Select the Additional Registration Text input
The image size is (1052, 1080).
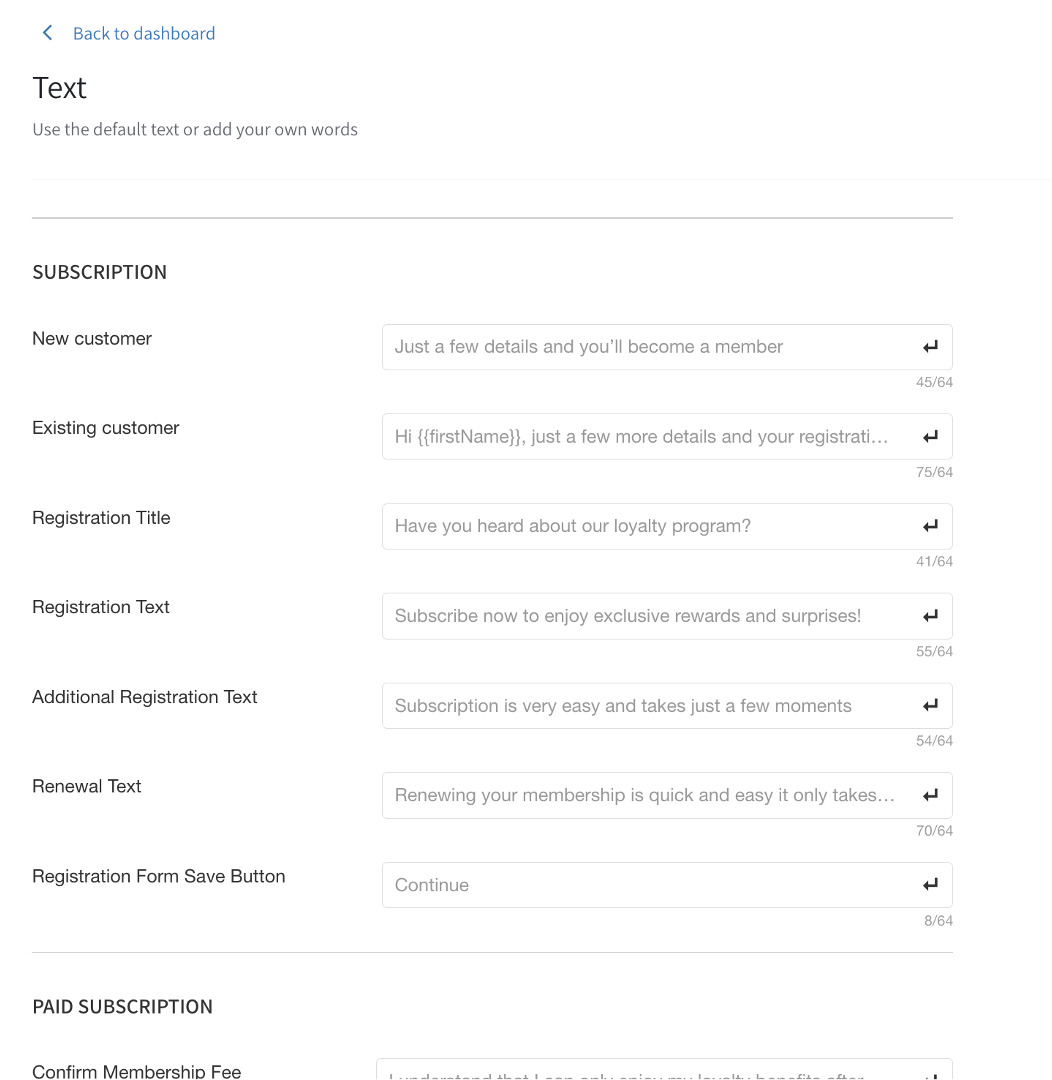[x=640, y=706]
